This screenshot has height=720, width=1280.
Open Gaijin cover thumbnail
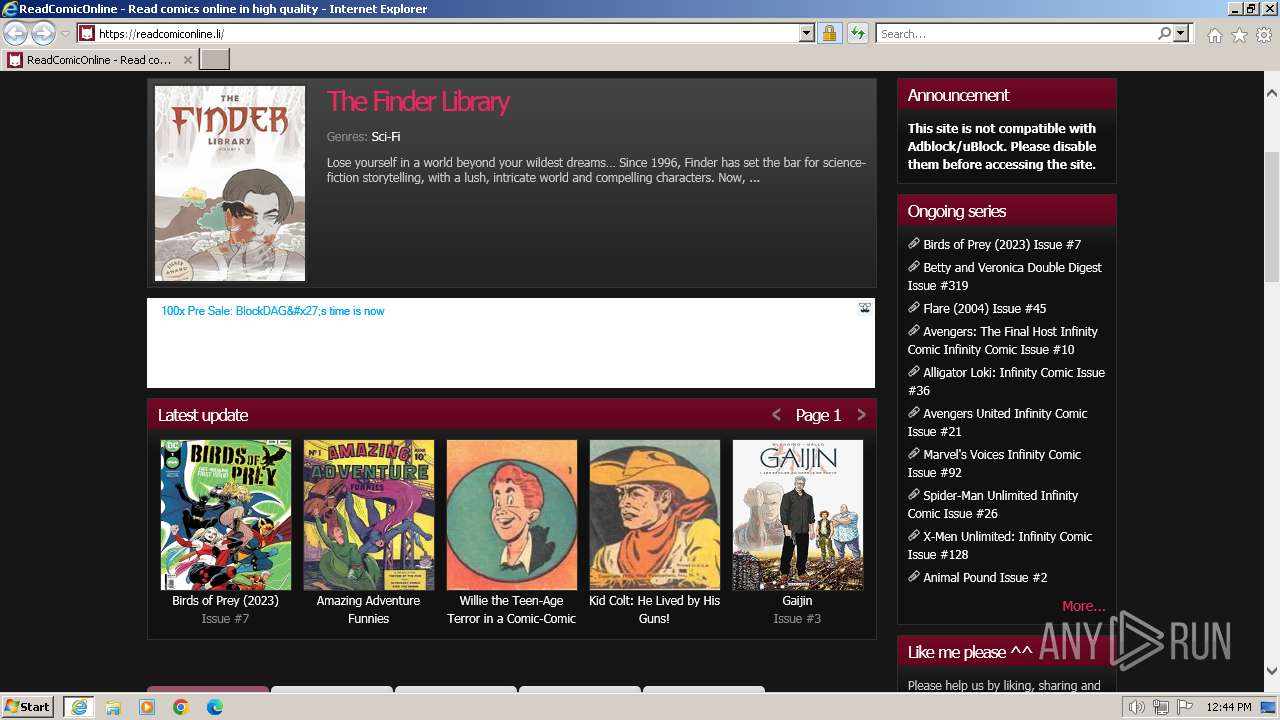coord(798,515)
